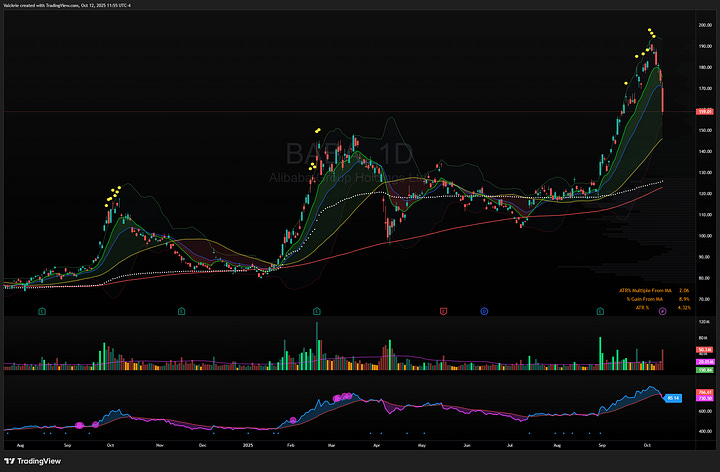
Task: Click the 8.9% gain value
Action: tap(684, 299)
